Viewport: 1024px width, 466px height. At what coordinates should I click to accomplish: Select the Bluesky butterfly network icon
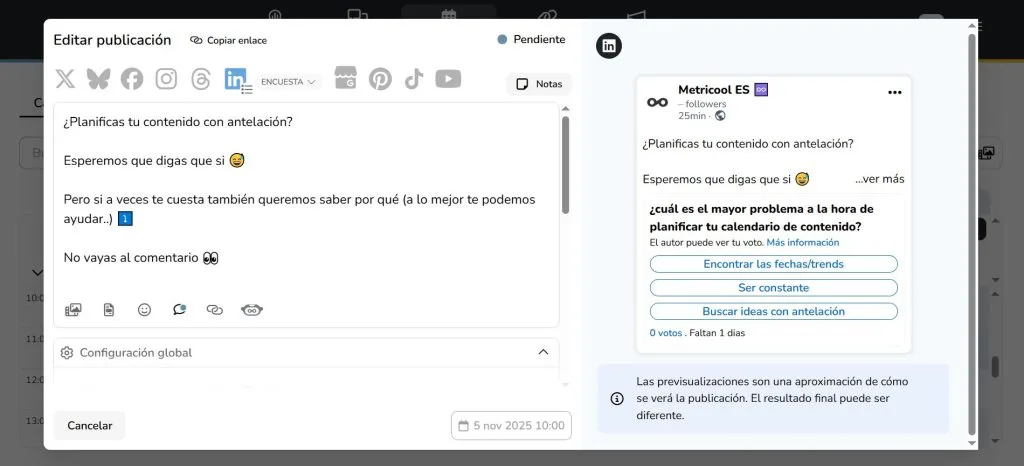click(98, 79)
